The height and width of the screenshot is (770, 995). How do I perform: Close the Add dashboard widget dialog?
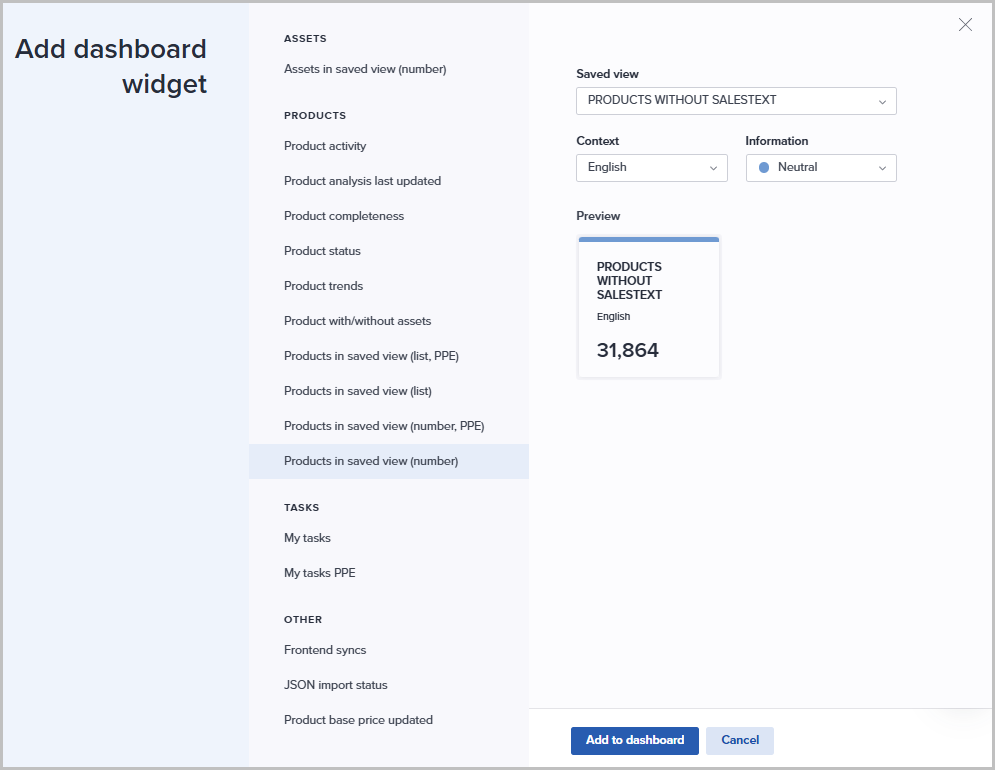tap(965, 25)
